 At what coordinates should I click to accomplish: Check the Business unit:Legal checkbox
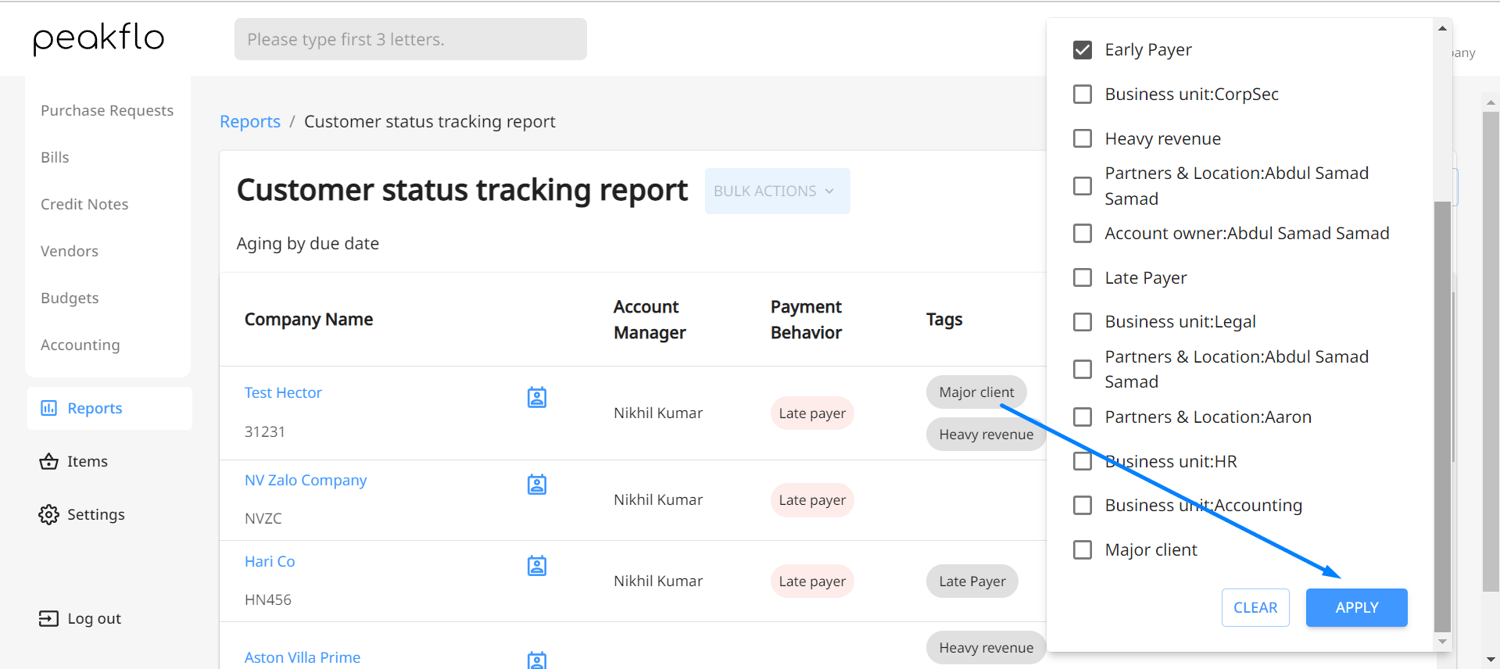pos(1082,321)
